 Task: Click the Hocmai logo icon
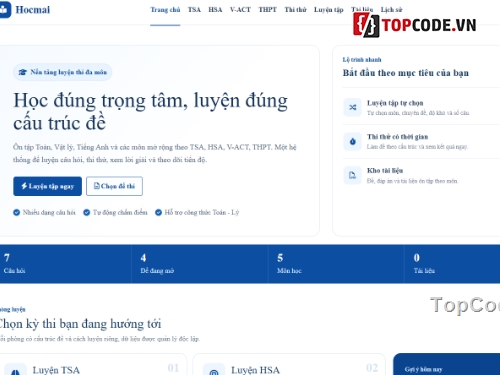click(x=5, y=10)
